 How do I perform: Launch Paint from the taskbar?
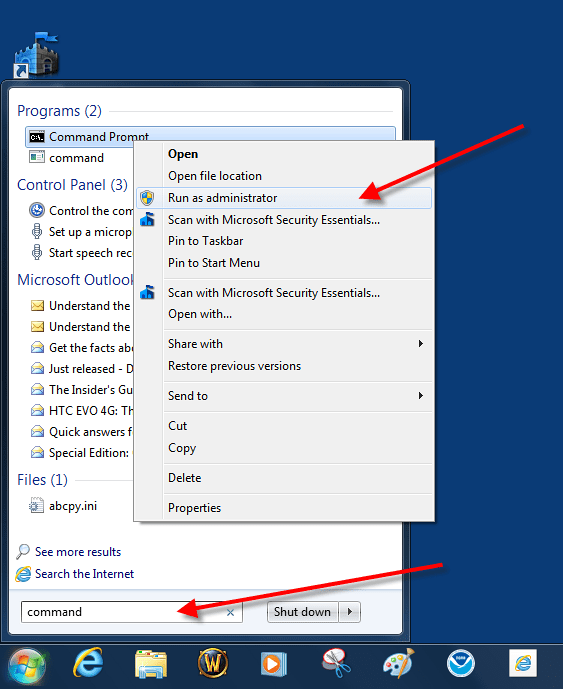[399, 663]
